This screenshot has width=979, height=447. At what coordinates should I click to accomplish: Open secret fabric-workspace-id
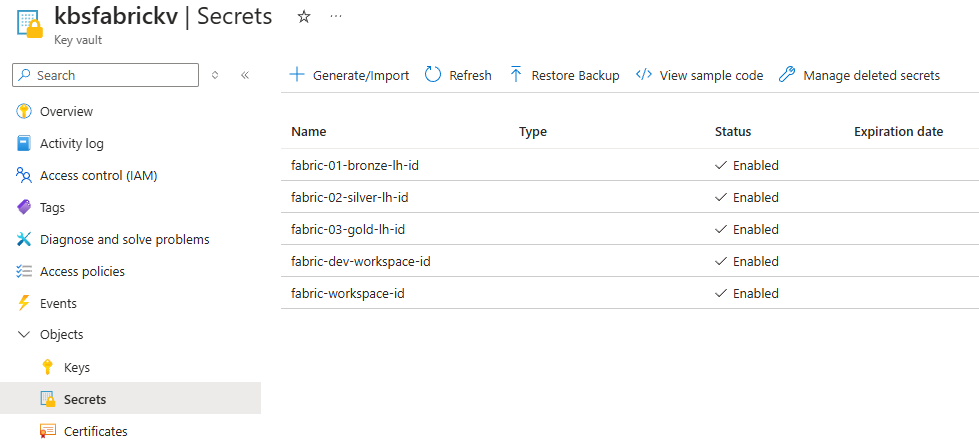348,293
